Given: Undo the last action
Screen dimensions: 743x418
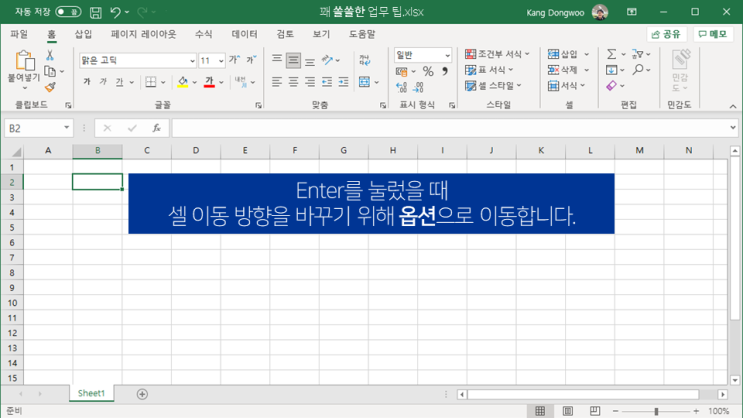Looking at the screenshot, I should [115, 12].
